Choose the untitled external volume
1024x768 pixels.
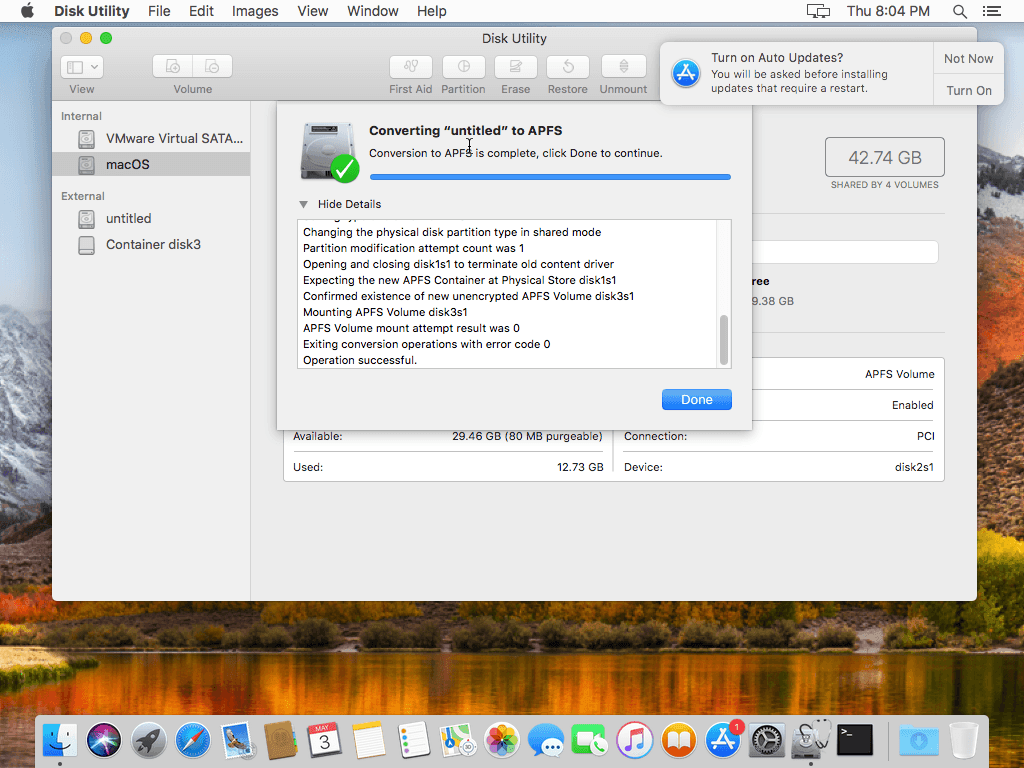pos(128,218)
